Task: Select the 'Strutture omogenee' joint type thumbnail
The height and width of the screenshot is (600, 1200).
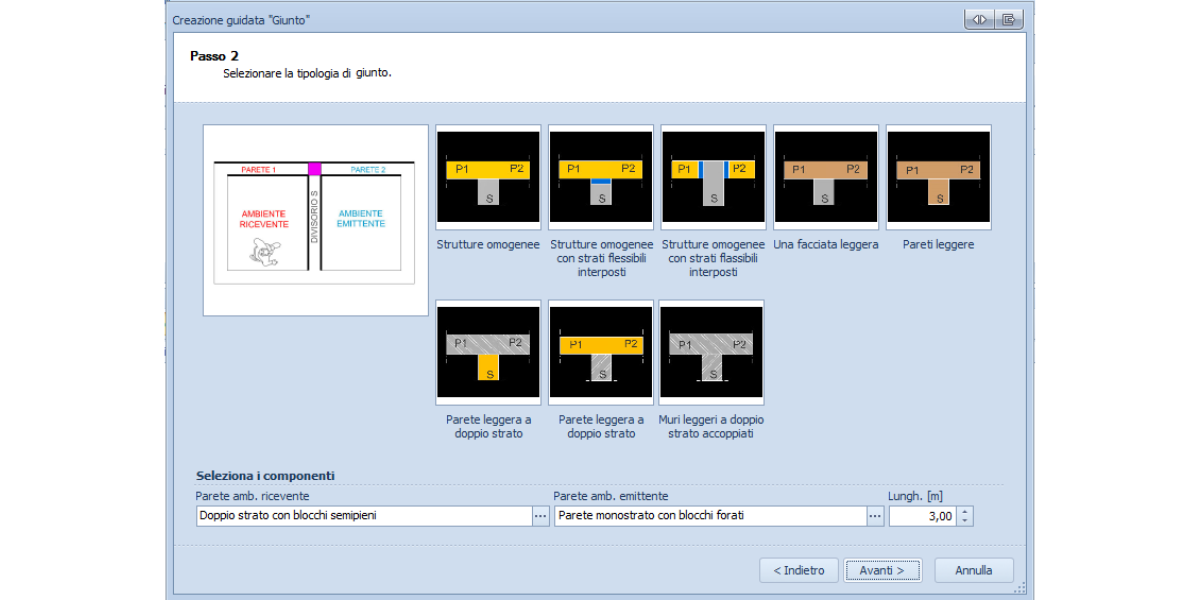Action: 488,179
